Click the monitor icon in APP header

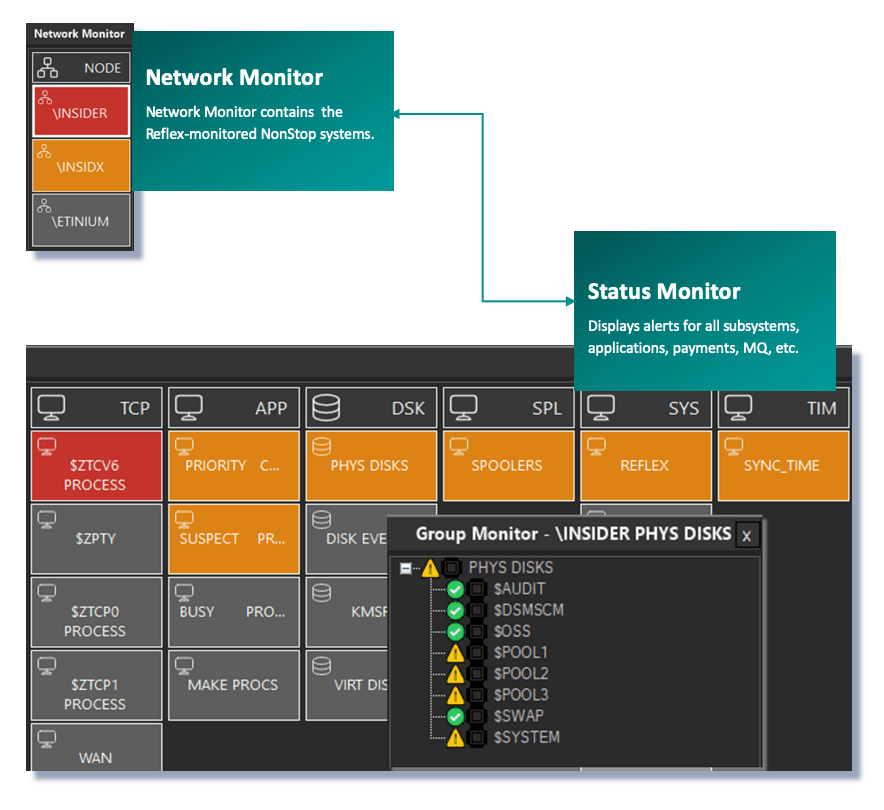tap(189, 408)
